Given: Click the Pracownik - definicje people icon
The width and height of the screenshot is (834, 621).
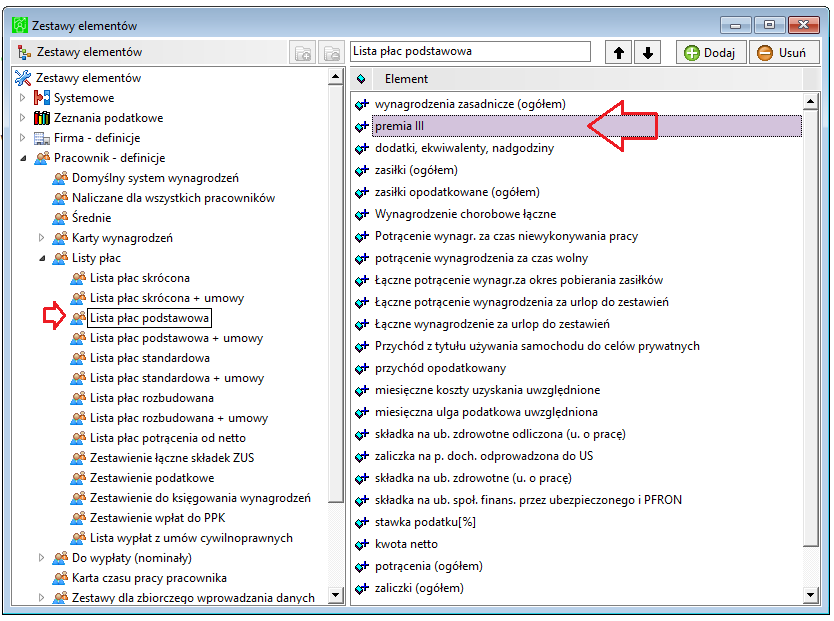Looking at the screenshot, I should click(x=41, y=158).
